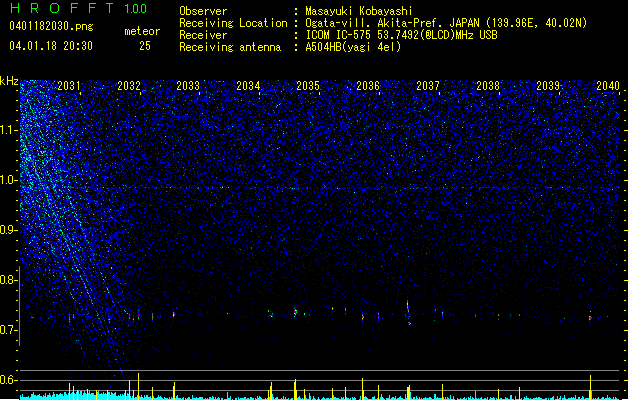Click the "Receiving antenna" label
The image size is (629, 400).
click(x=230, y=47)
